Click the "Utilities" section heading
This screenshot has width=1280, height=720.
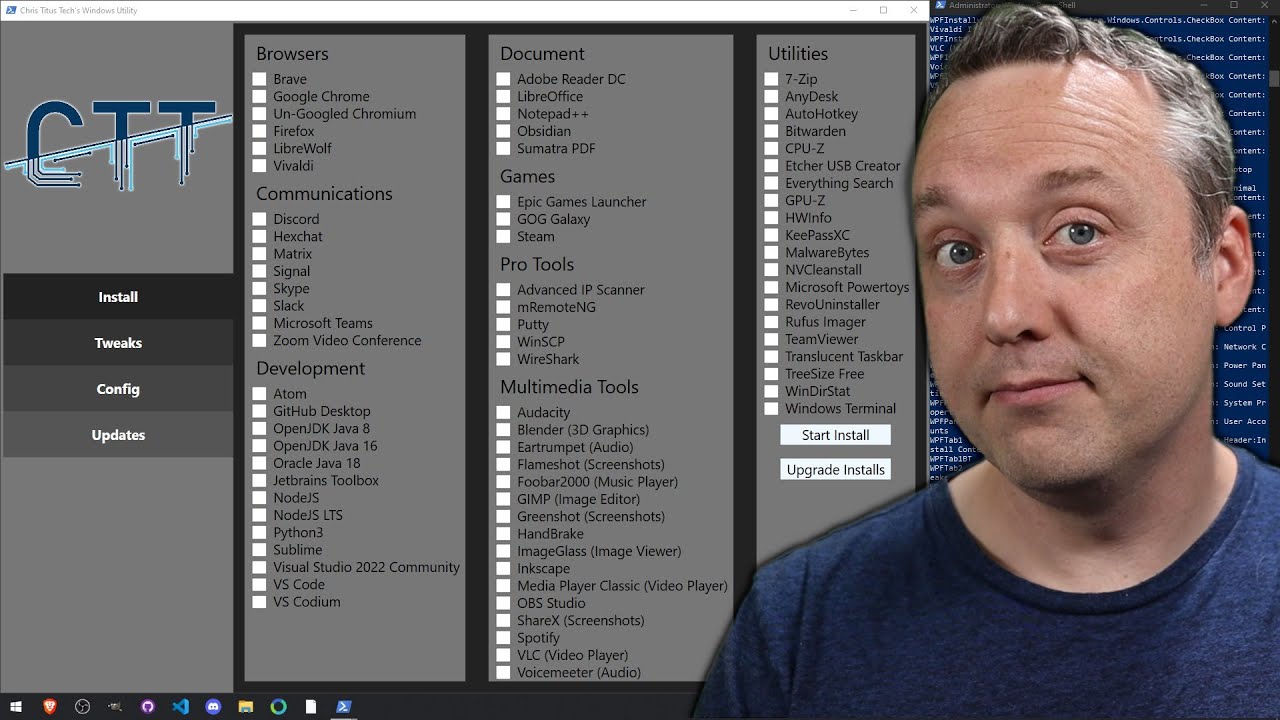point(798,54)
